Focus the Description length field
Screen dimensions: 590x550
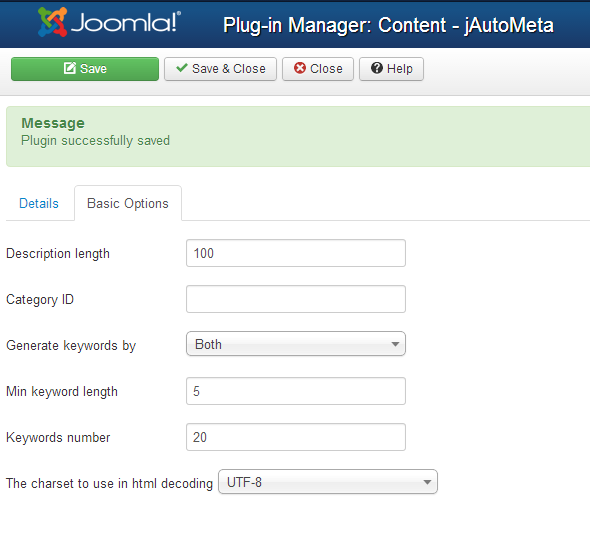(296, 253)
